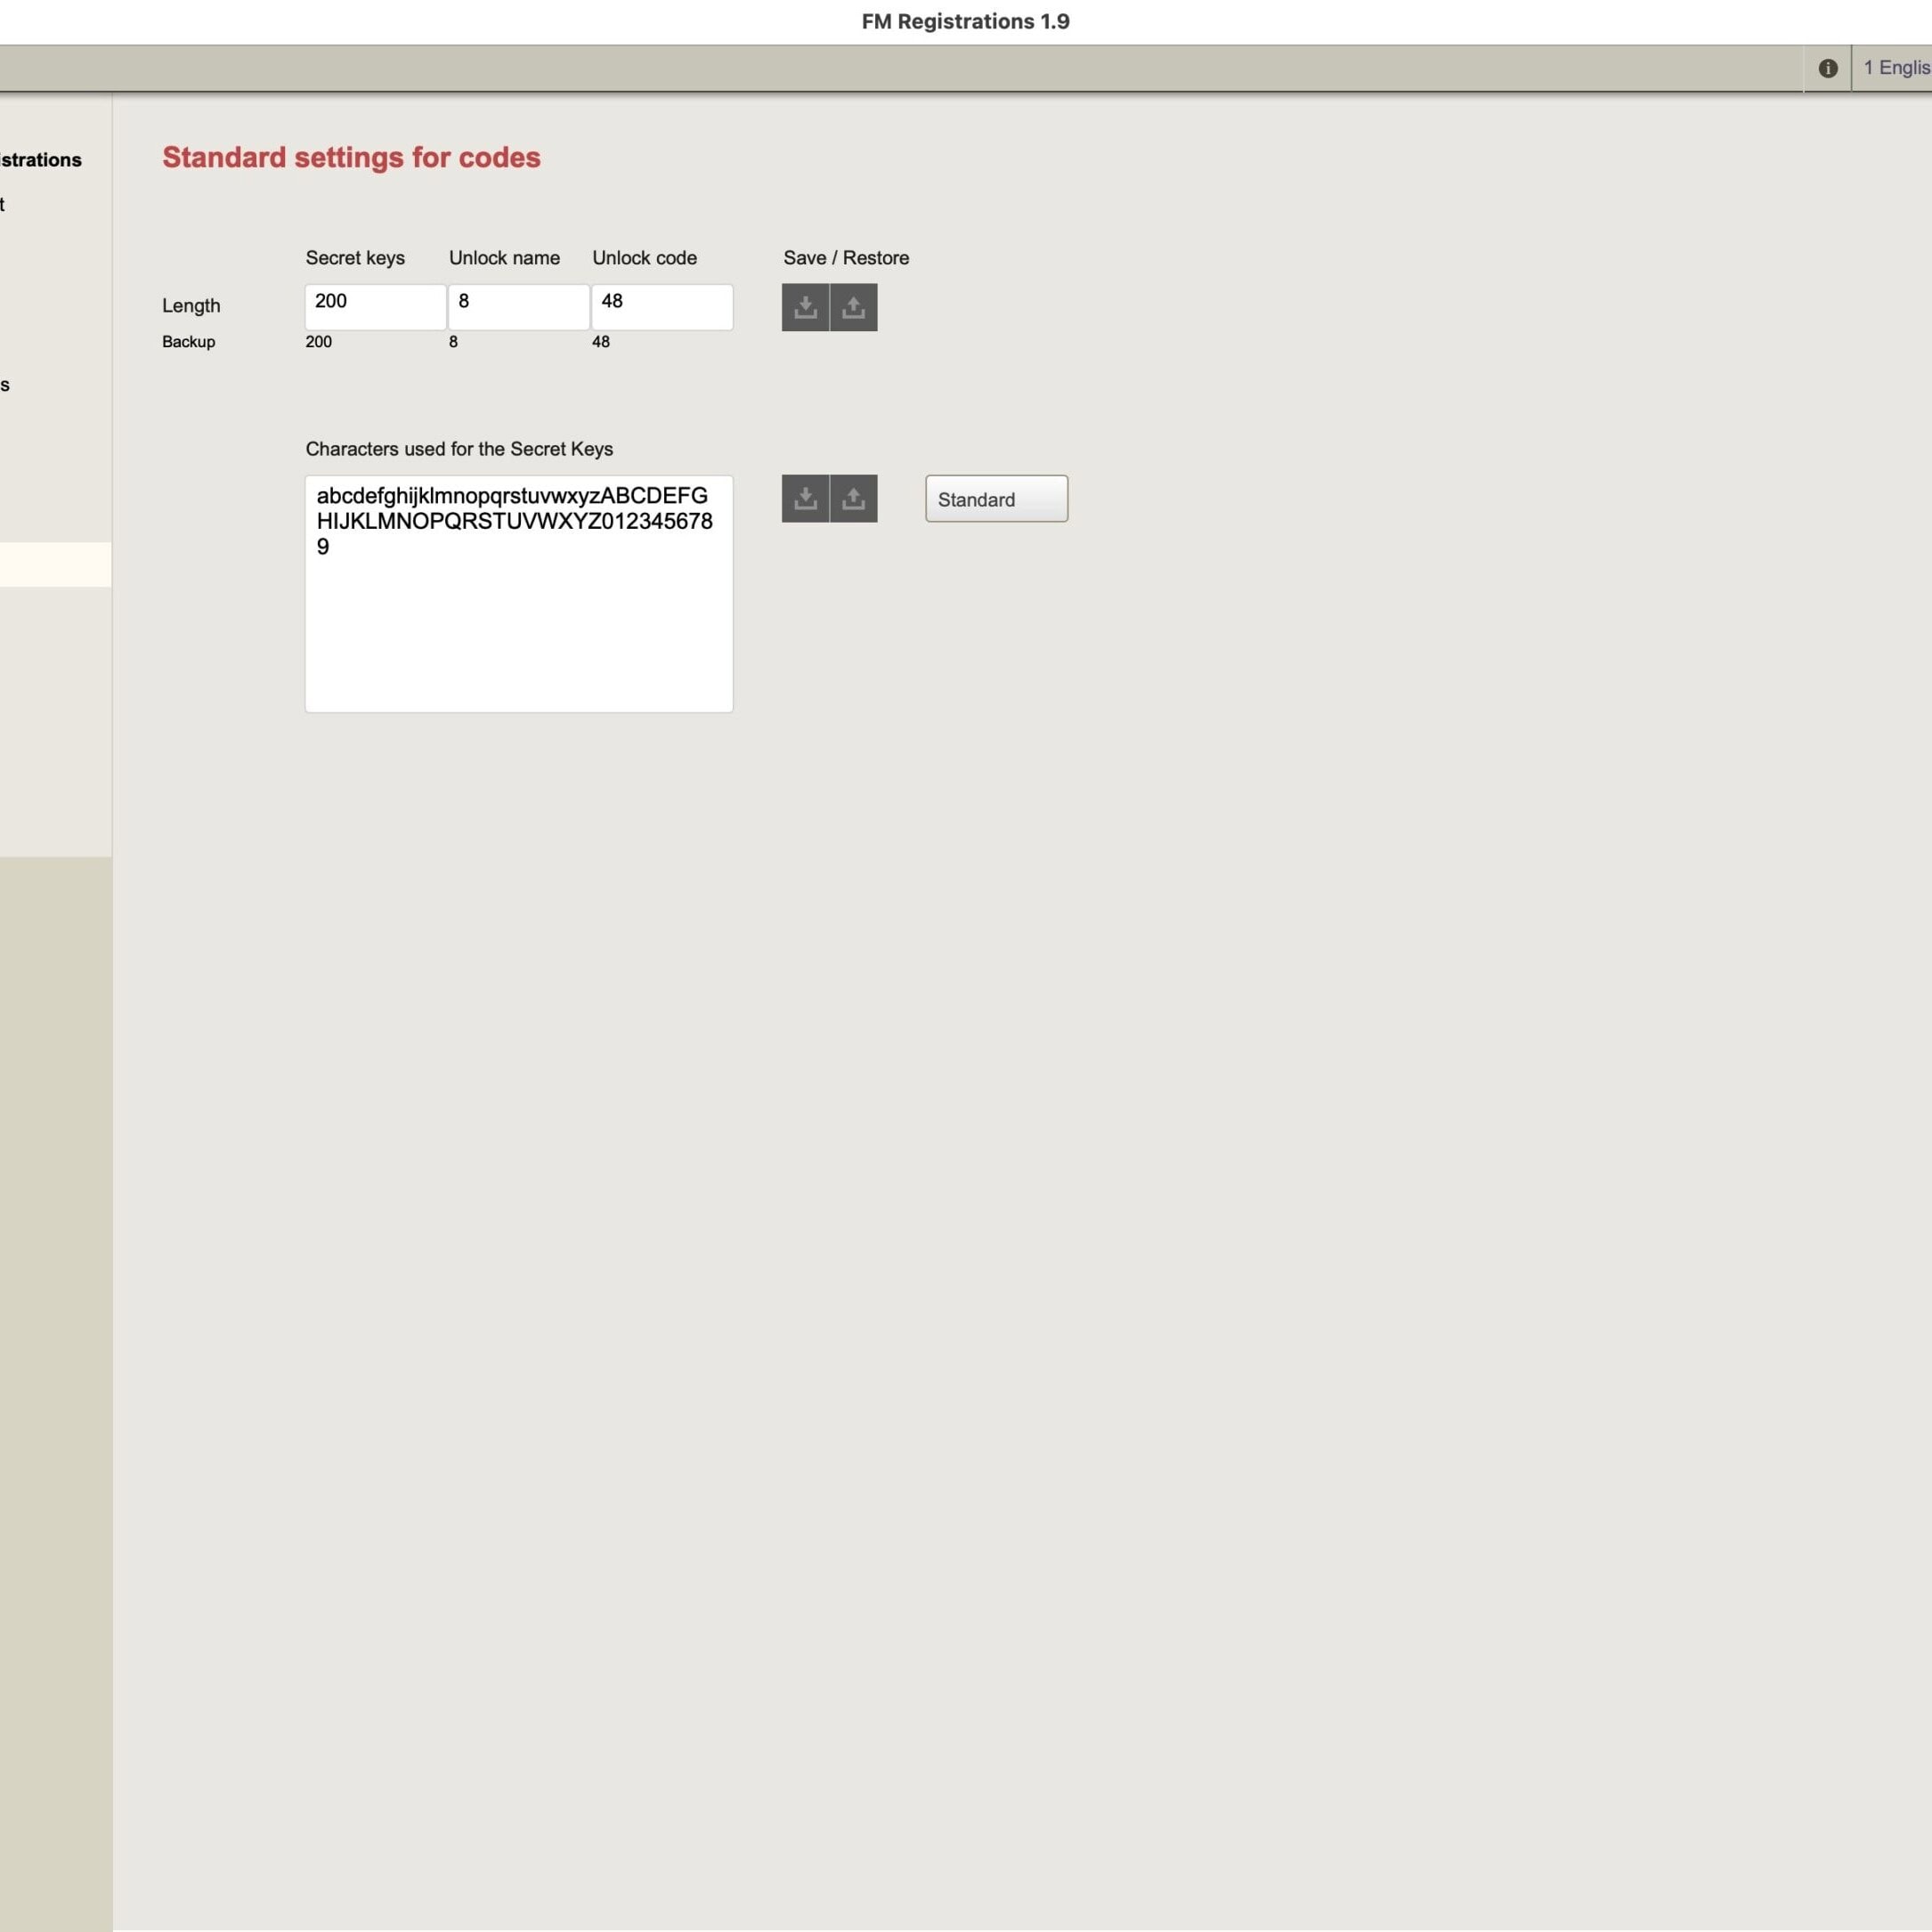Image resolution: width=1932 pixels, height=1932 pixels.
Task: Save the code length settings to backup
Action: coord(805,307)
